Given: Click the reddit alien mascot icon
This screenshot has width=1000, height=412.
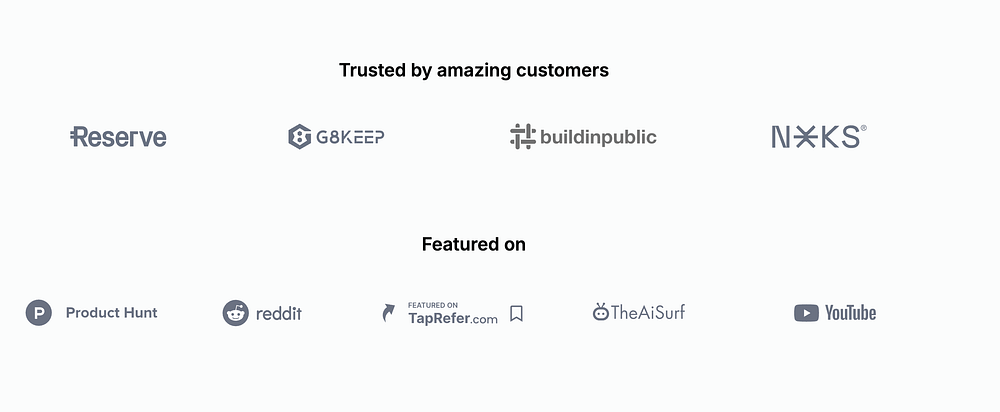Looking at the screenshot, I should tap(235, 313).
